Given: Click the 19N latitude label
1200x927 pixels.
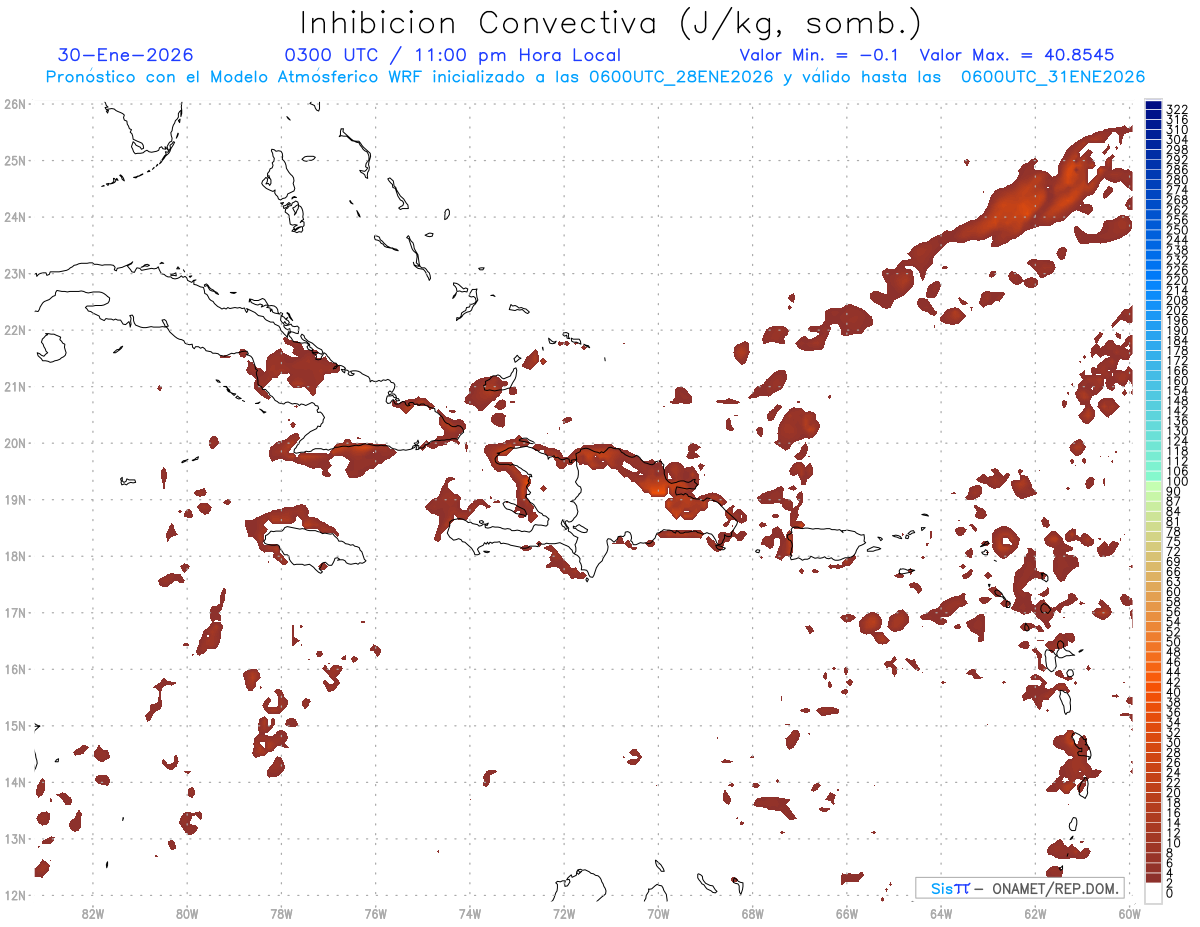Looking at the screenshot, I should coord(15,499).
